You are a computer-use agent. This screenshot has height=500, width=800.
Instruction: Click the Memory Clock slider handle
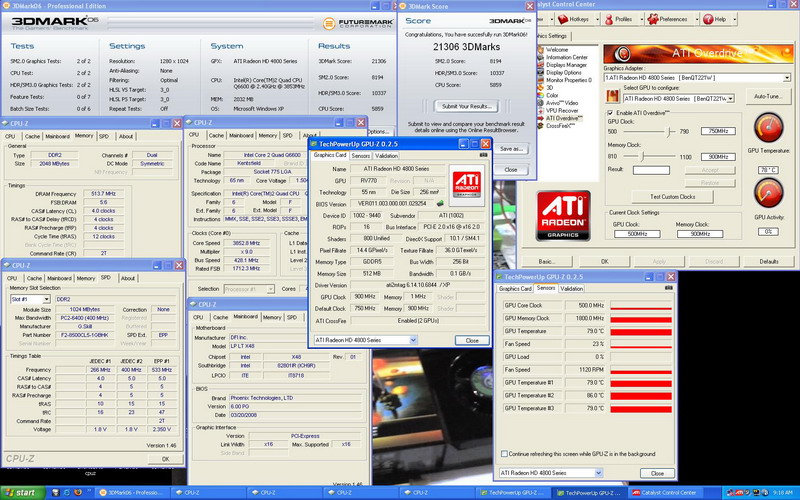[x=643, y=156]
